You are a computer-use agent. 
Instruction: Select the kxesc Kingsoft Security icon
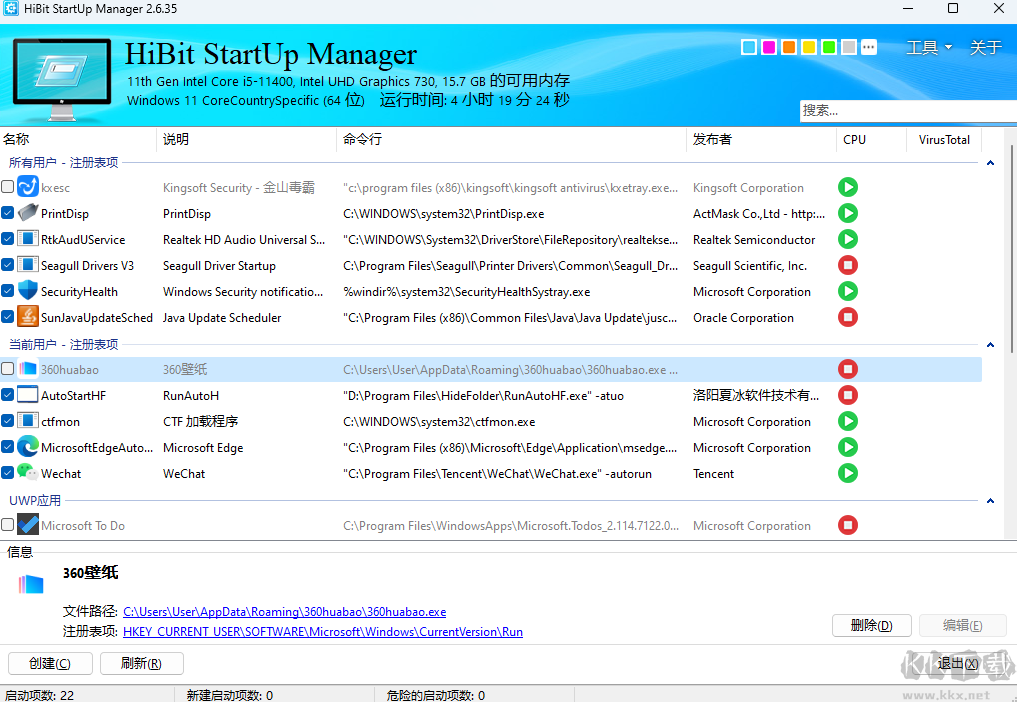click(x=27, y=187)
